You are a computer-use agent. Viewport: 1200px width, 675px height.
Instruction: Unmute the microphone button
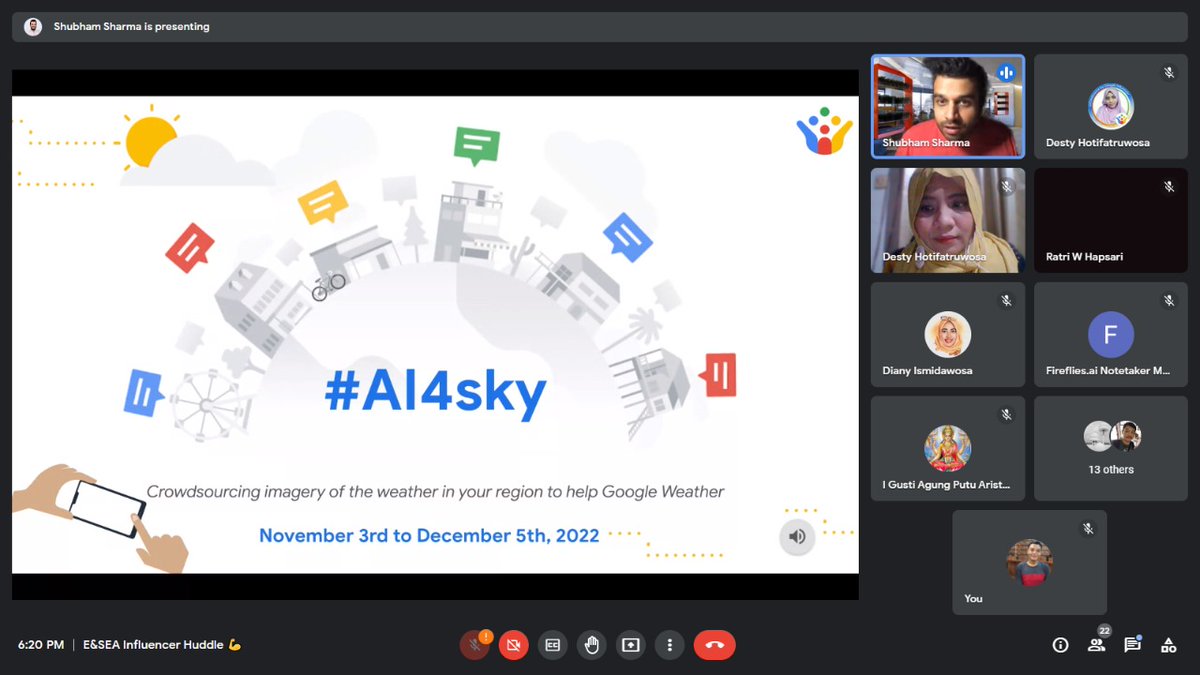pyautogui.click(x=474, y=645)
